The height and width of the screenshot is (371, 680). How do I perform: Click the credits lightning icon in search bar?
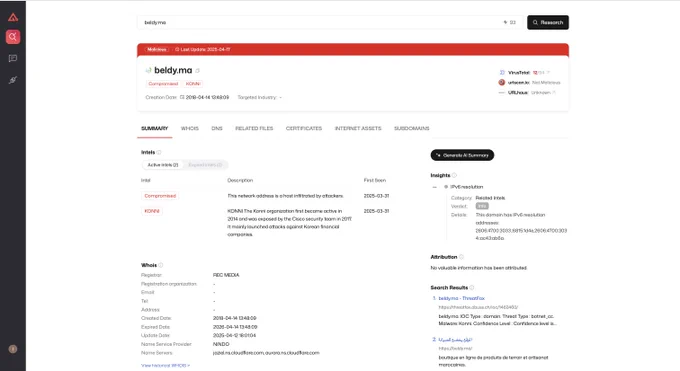pyautogui.click(x=505, y=22)
